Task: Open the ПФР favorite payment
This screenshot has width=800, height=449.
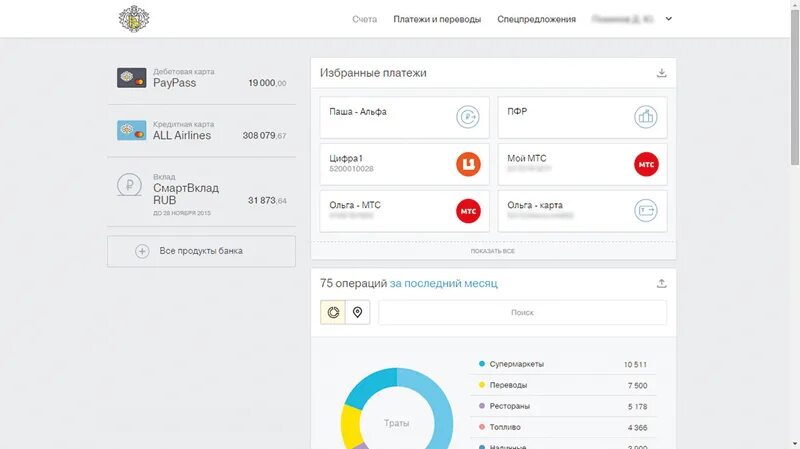Action: pos(582,117)
